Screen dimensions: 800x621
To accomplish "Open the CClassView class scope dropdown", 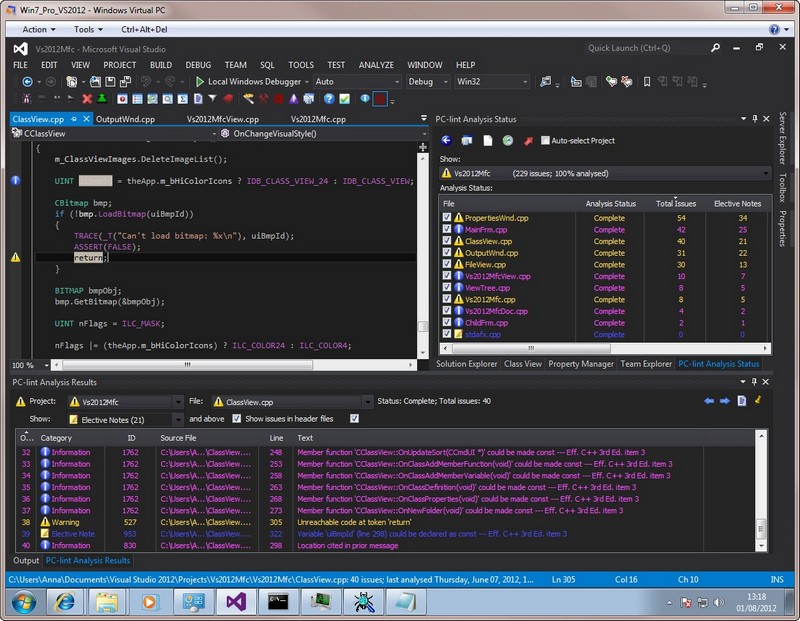I will pos(114,134).
